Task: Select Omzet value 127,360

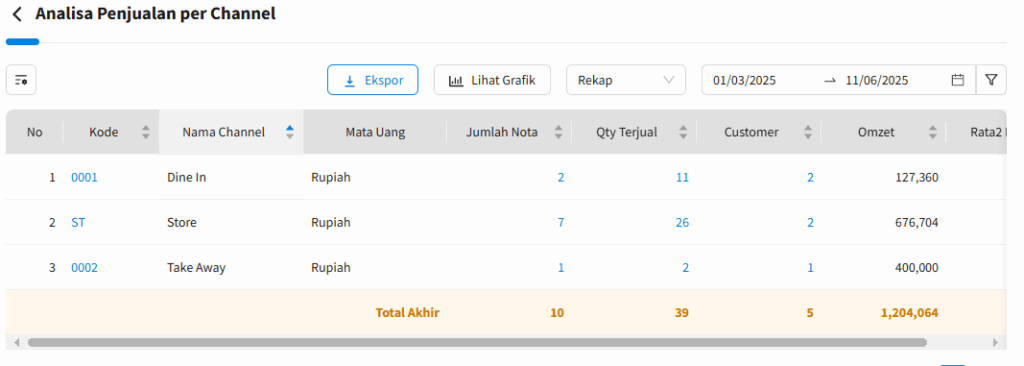Action: (917, 177)
